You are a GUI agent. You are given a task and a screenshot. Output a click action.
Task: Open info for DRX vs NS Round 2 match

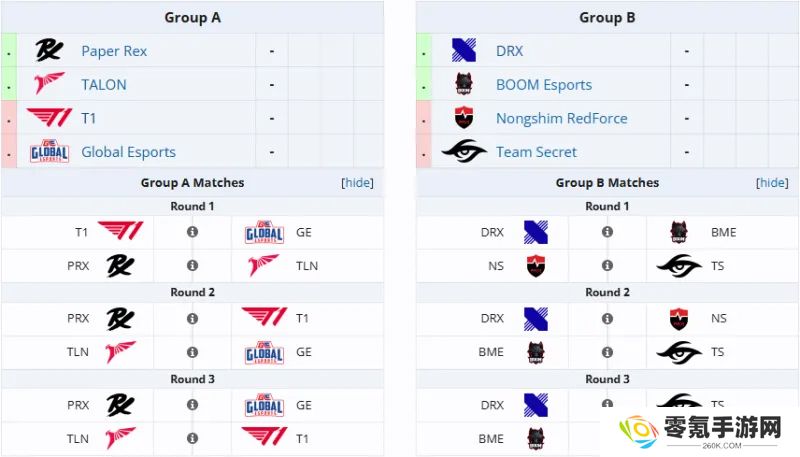tap(607, 319)
